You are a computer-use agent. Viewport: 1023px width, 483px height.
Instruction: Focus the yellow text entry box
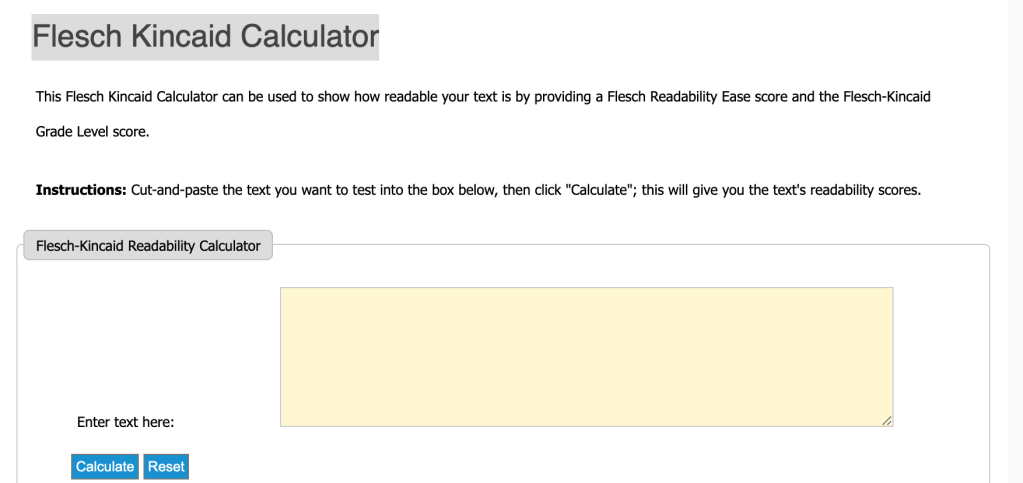click(586, 357)
